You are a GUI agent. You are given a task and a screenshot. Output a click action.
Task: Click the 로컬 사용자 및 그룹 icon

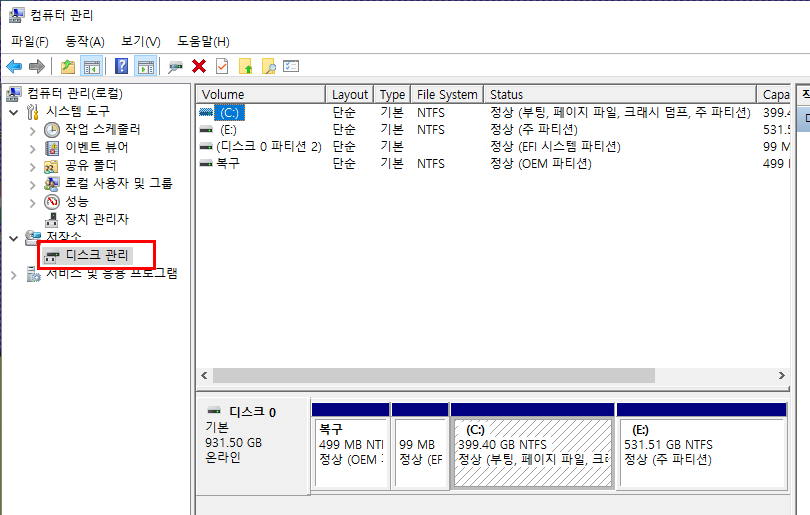coord(52,183)
